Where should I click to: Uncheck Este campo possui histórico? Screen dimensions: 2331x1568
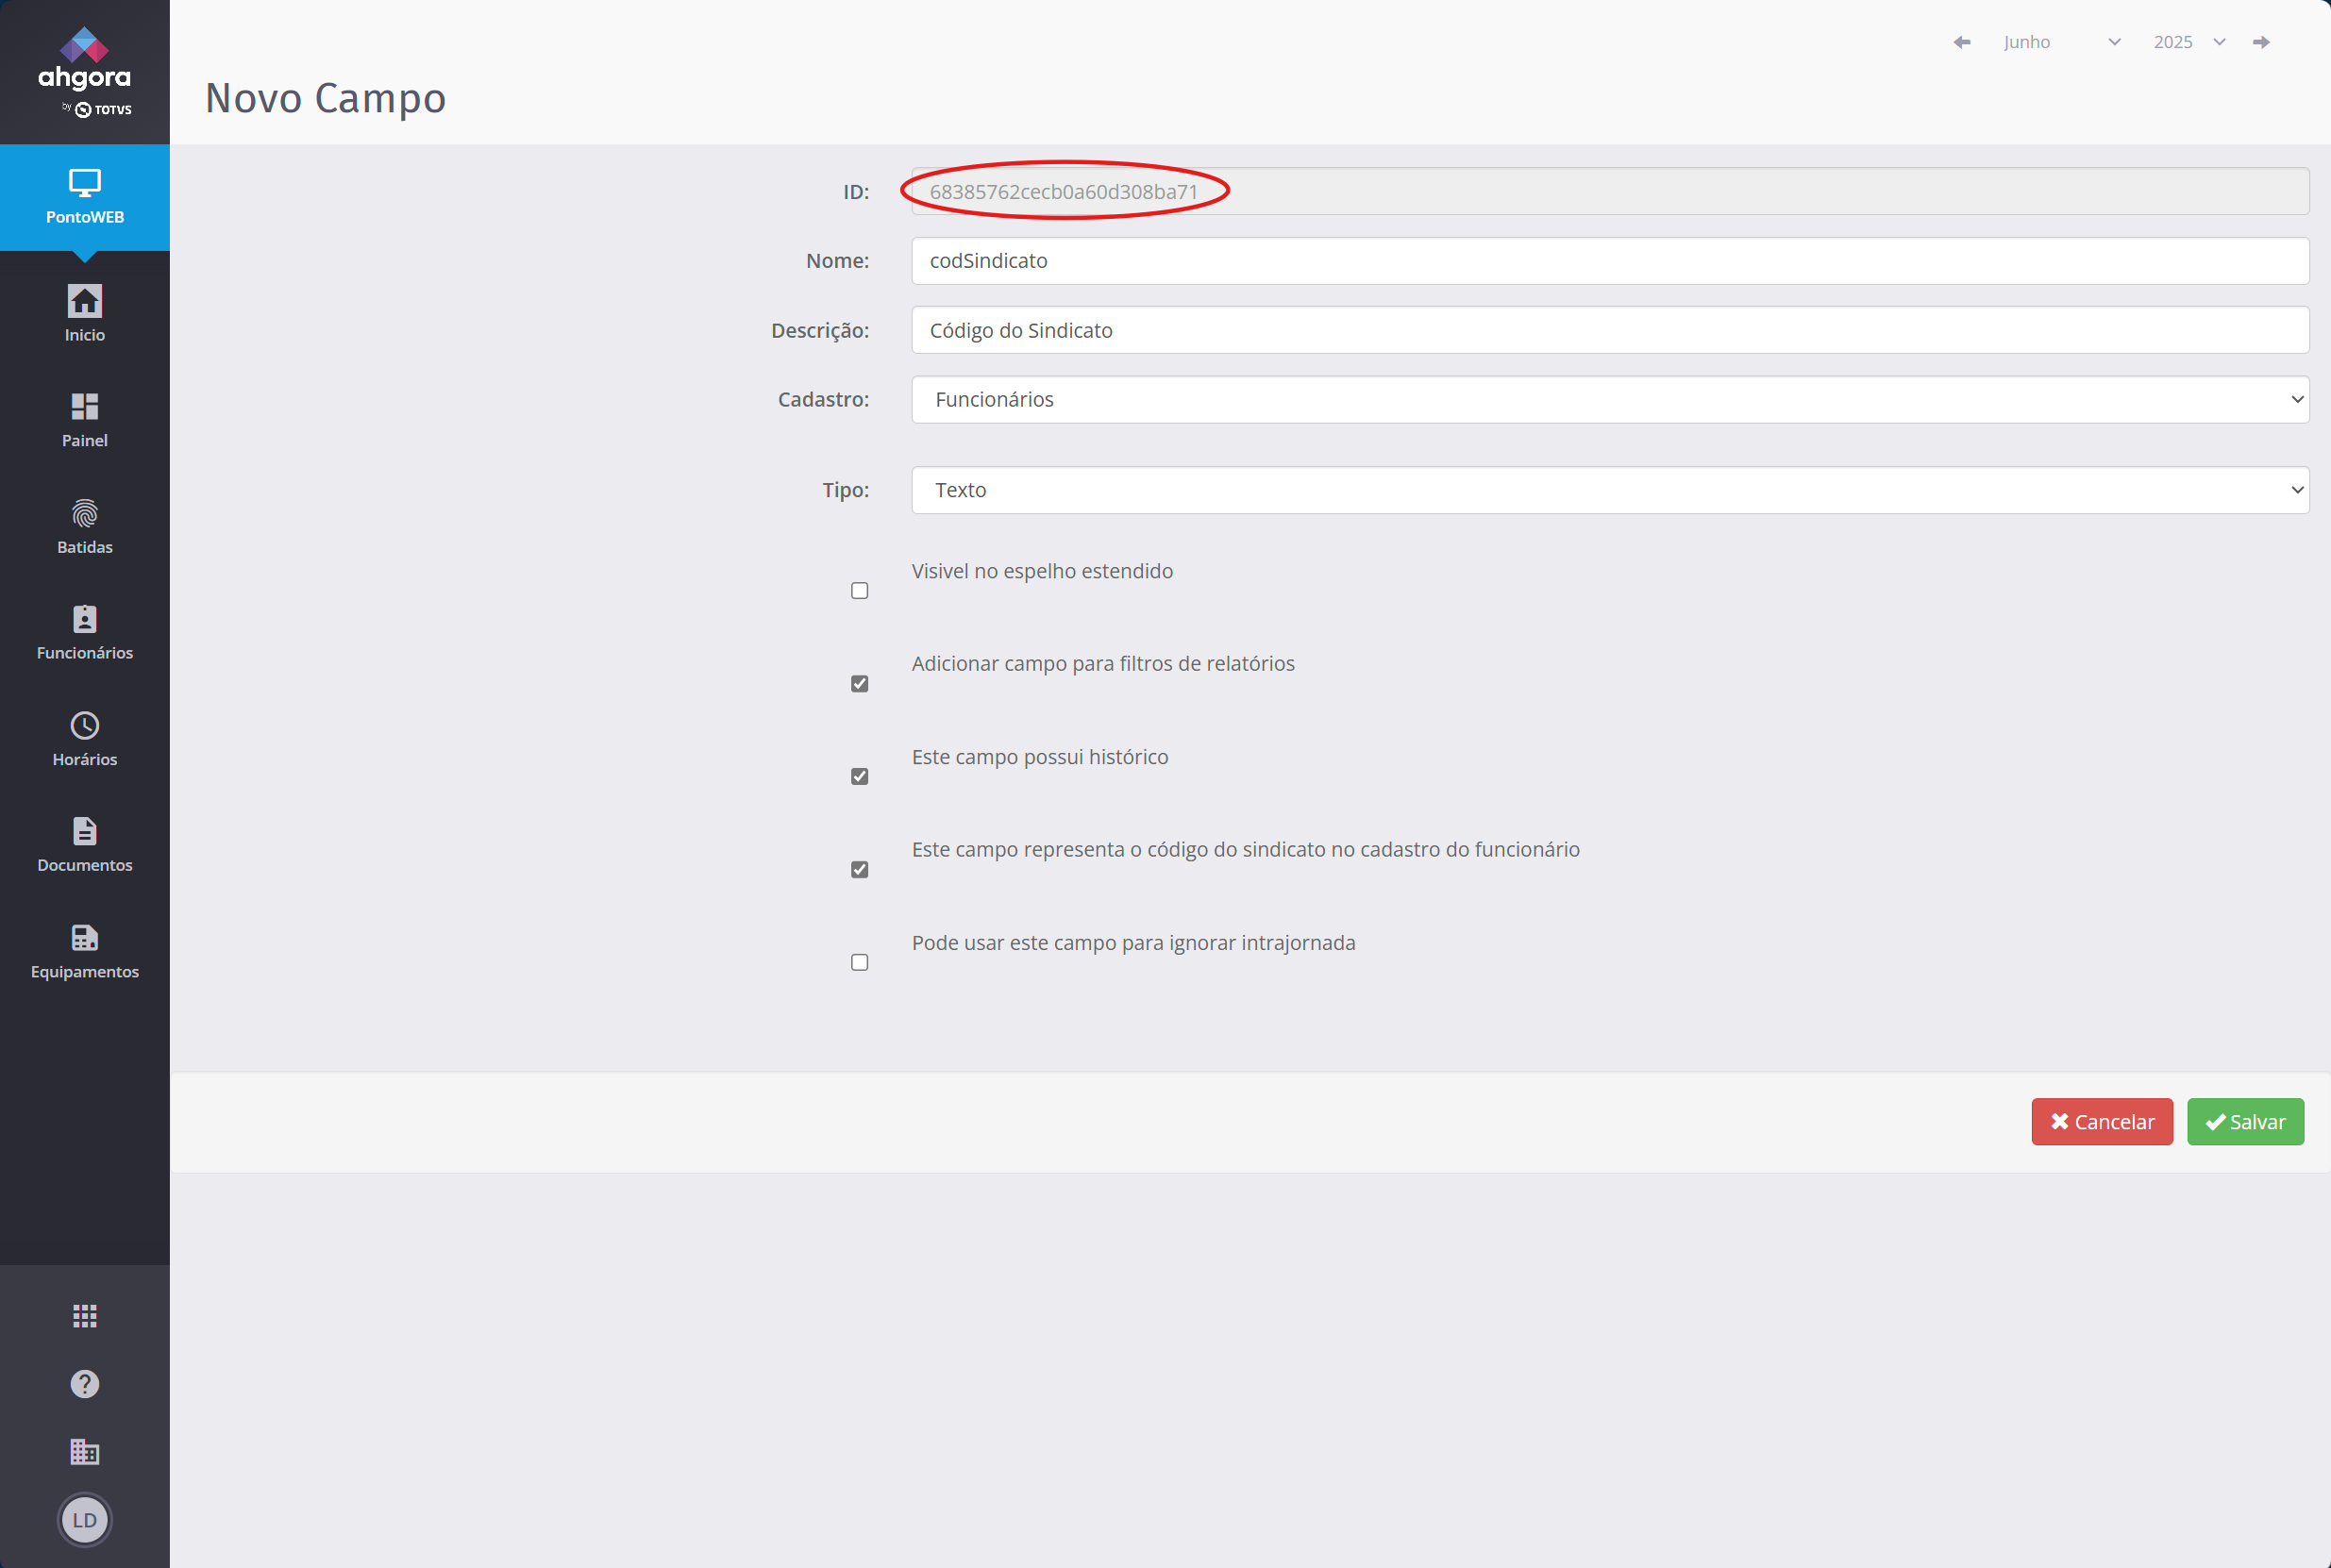[x=859, y=777]
